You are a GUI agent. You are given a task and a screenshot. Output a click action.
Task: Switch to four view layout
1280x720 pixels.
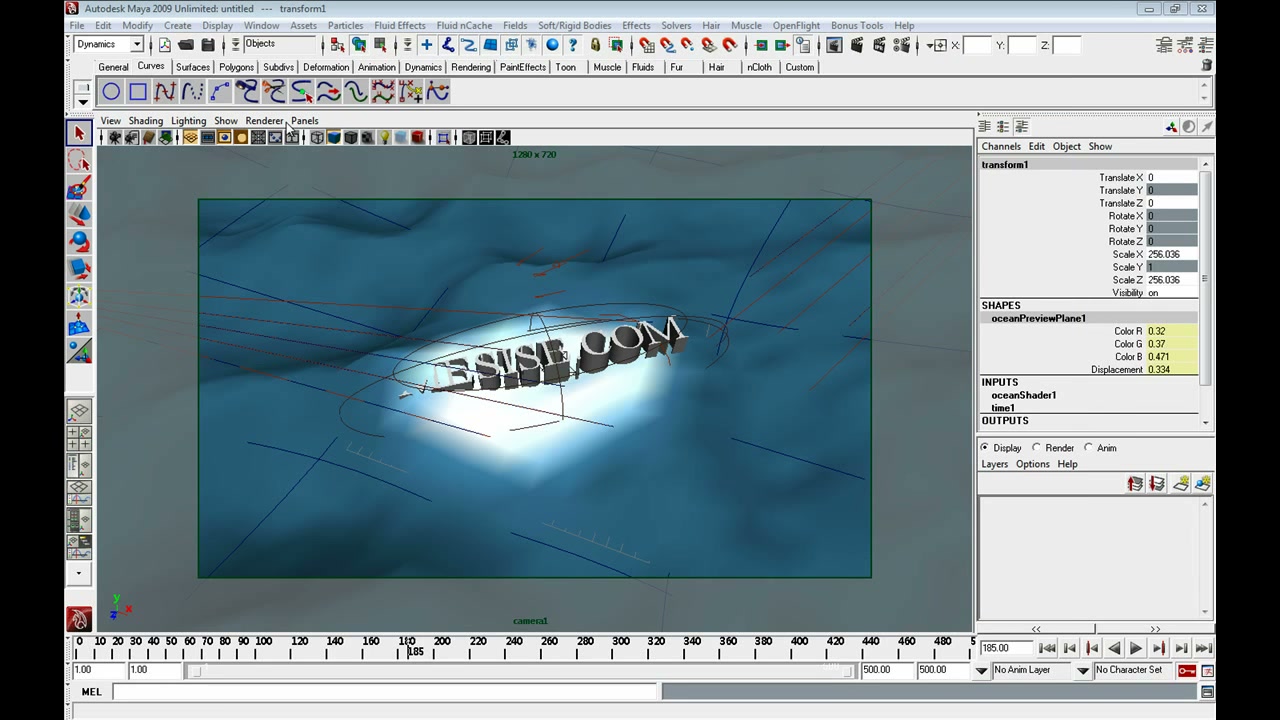[79, 438]
